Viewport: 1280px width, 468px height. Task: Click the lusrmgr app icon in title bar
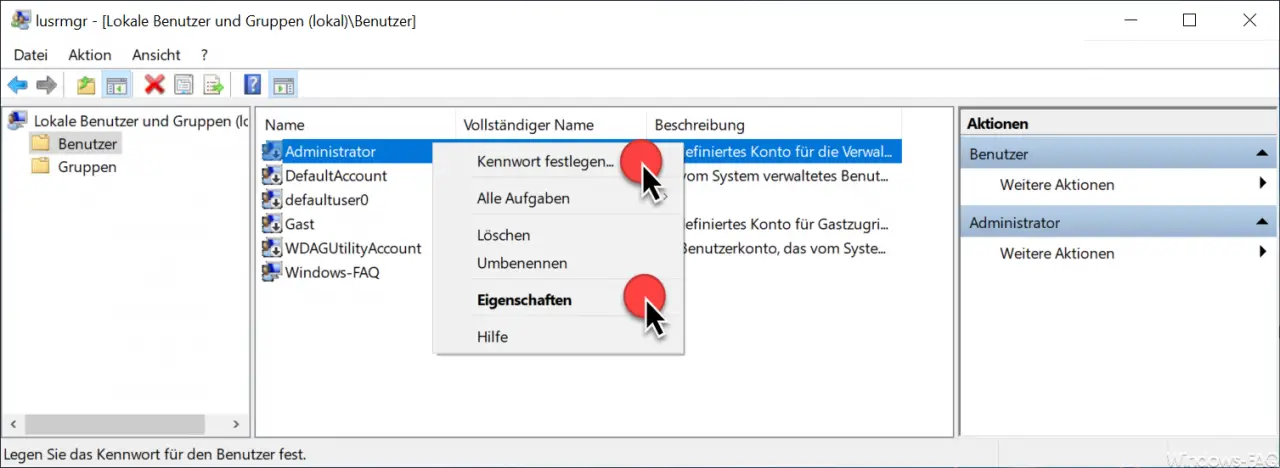pyautogui.click(x=21, y=21)
